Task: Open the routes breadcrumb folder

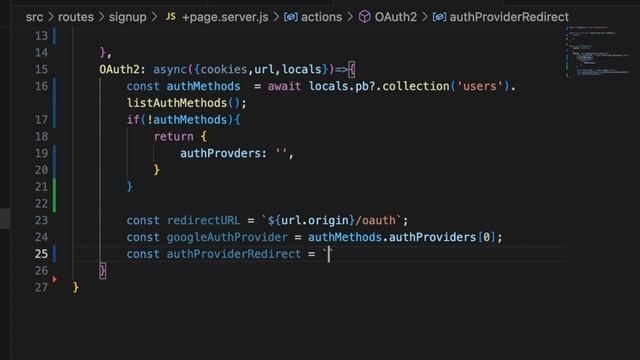Action: tap(76, 17)
